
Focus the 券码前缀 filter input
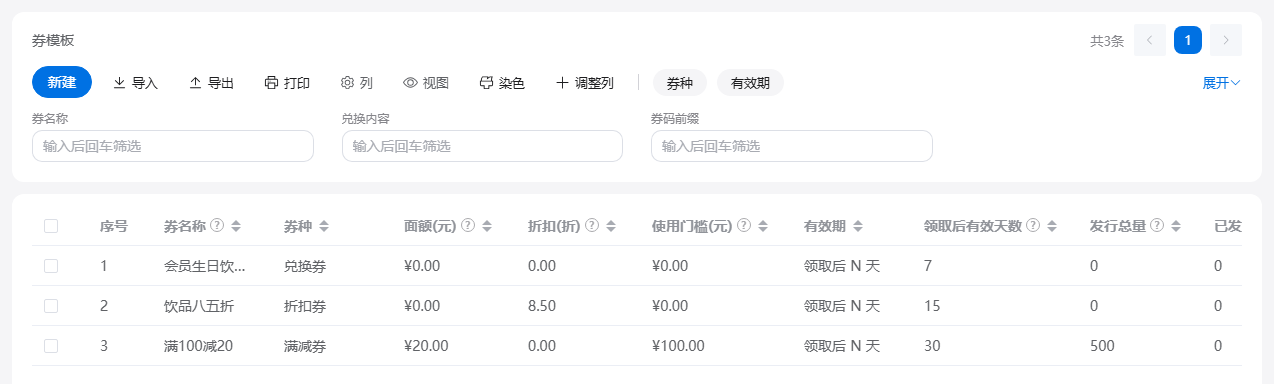tap(791, 146)
